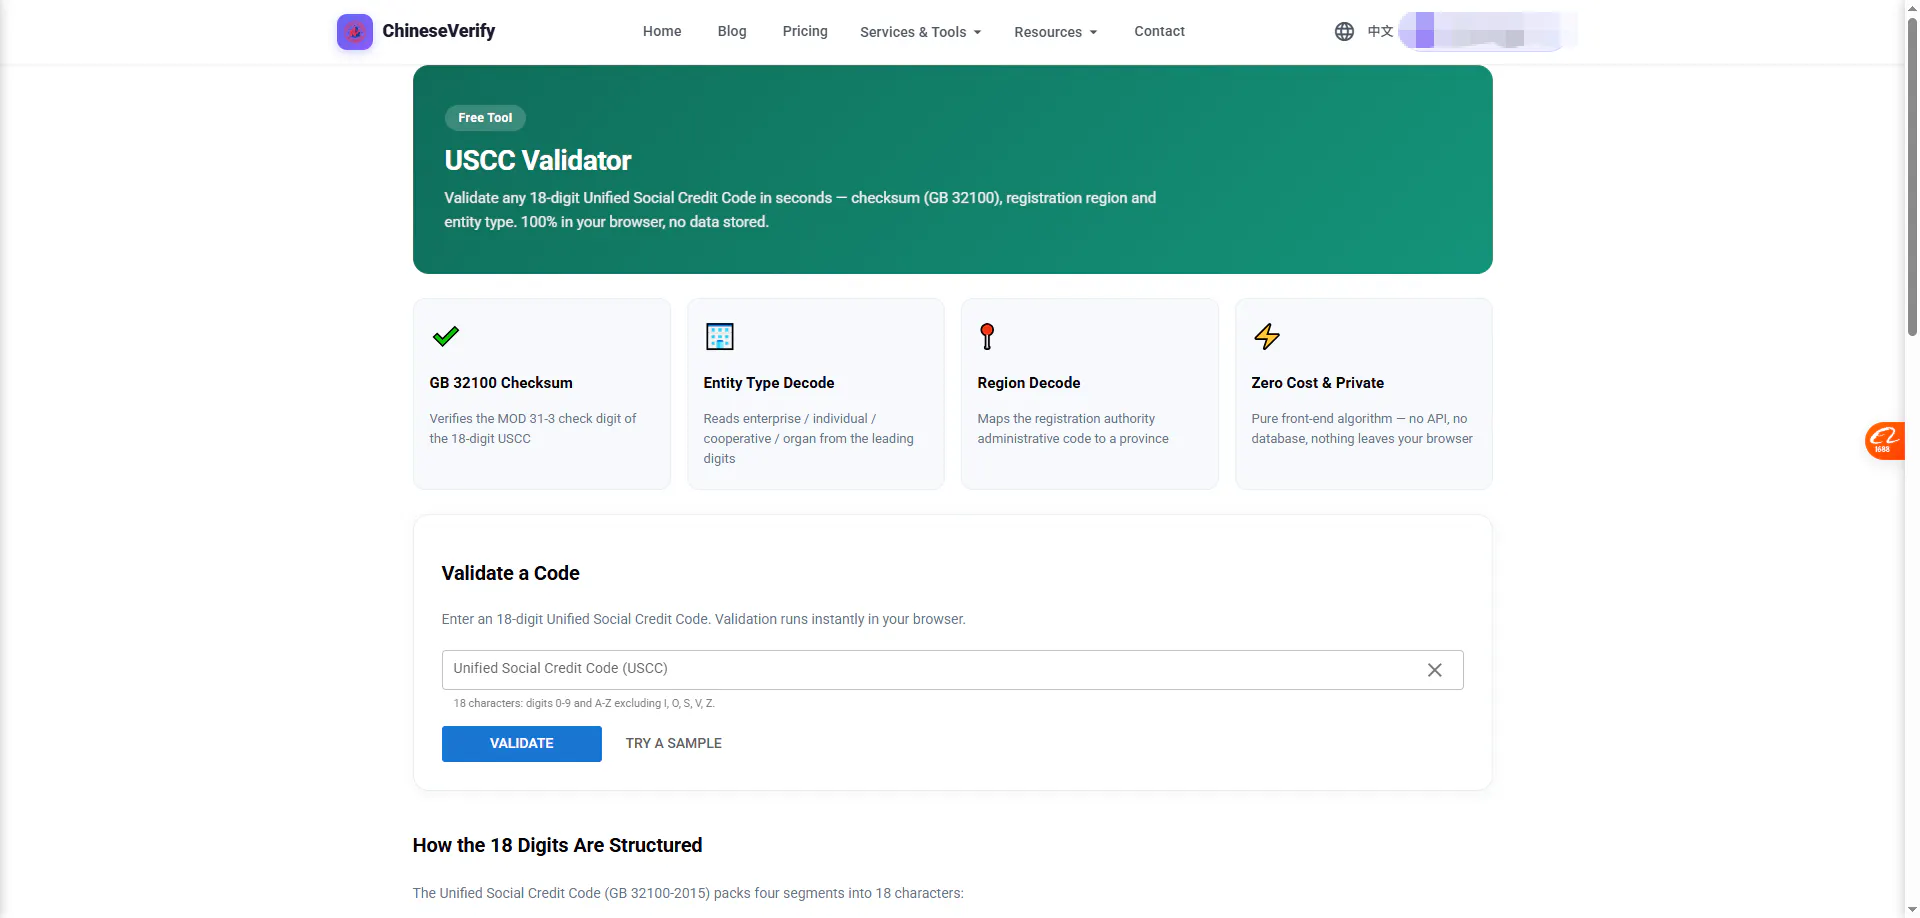Screen dimensions: 1920x918
Task: Click the province mapping description text
Action: (x=1073, y=429)
